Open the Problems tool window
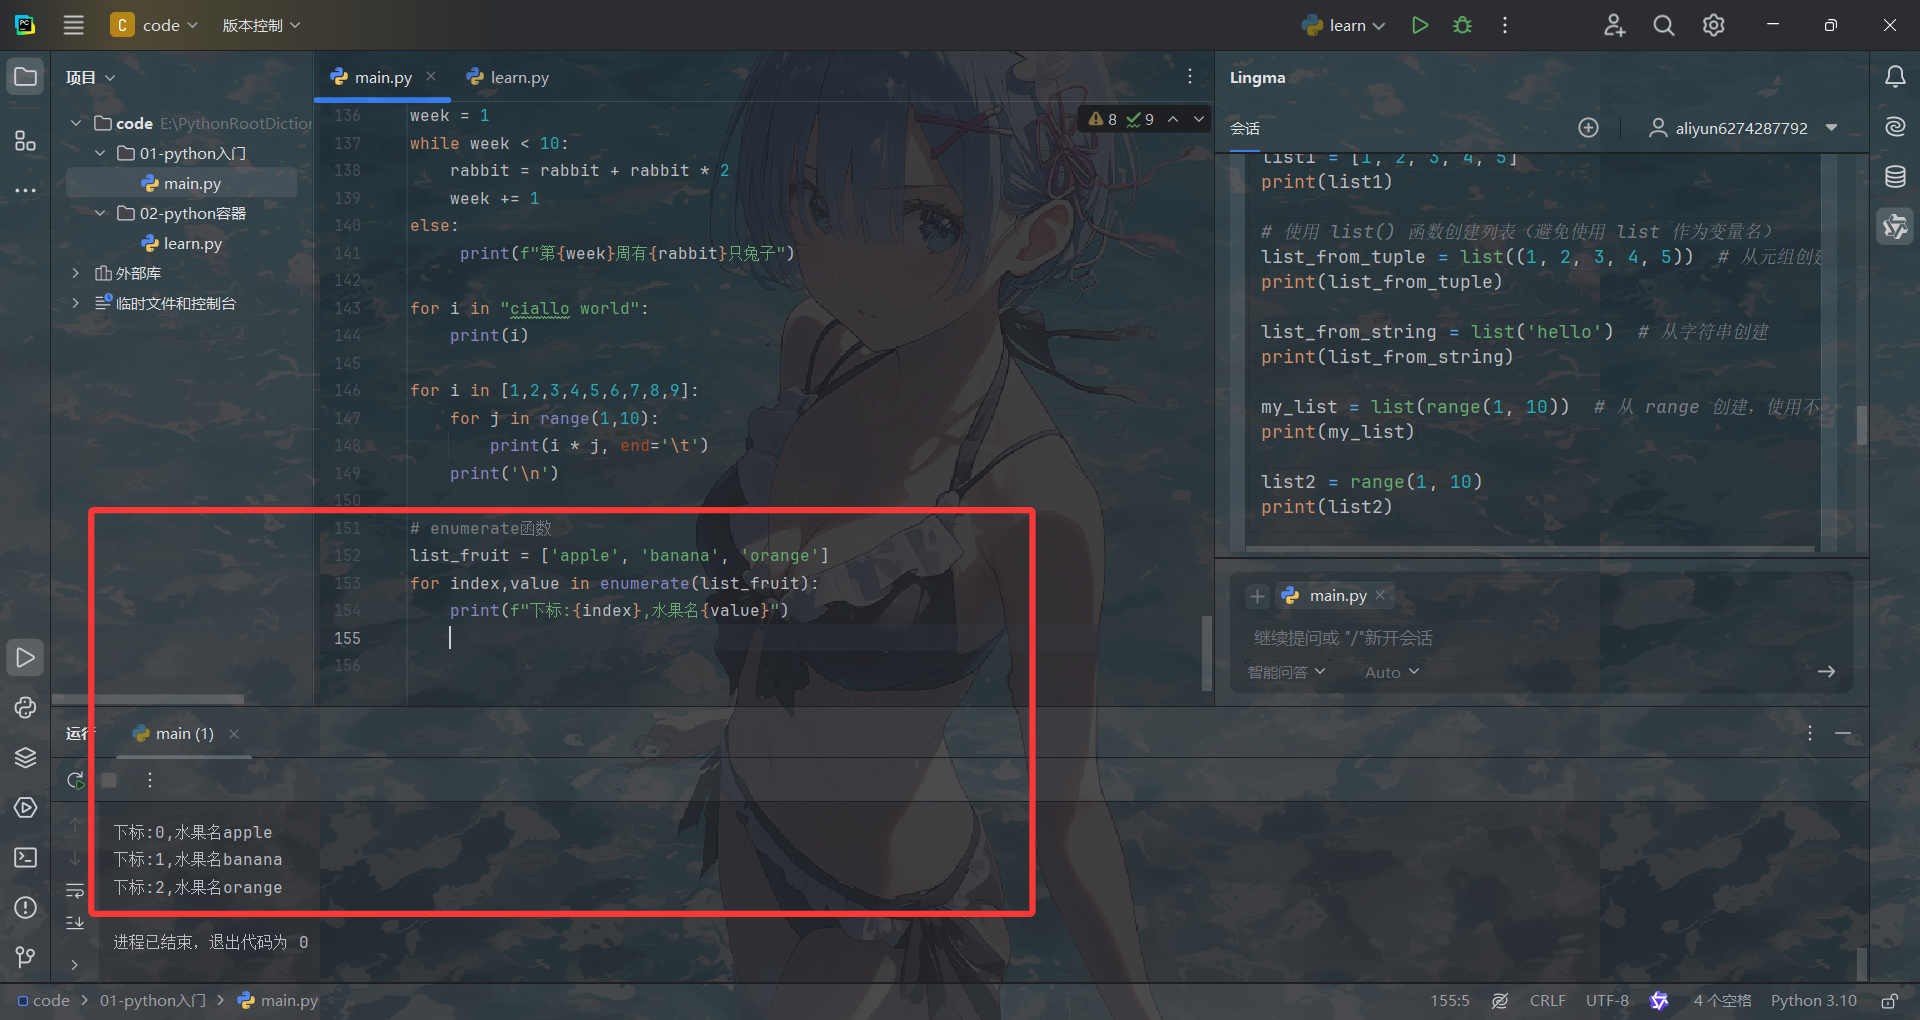The height and width of the screenshot is (1020, 1920). pyautogui.click(x=26, y=907)
